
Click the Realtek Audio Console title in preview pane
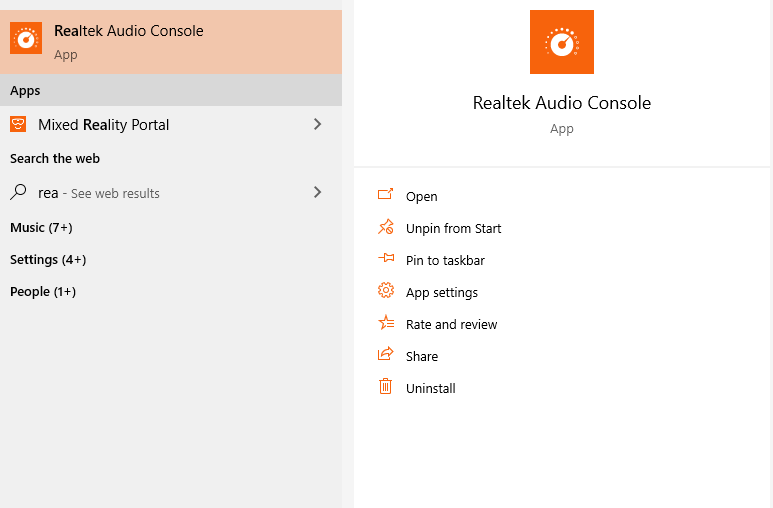[x=562, y=103]
